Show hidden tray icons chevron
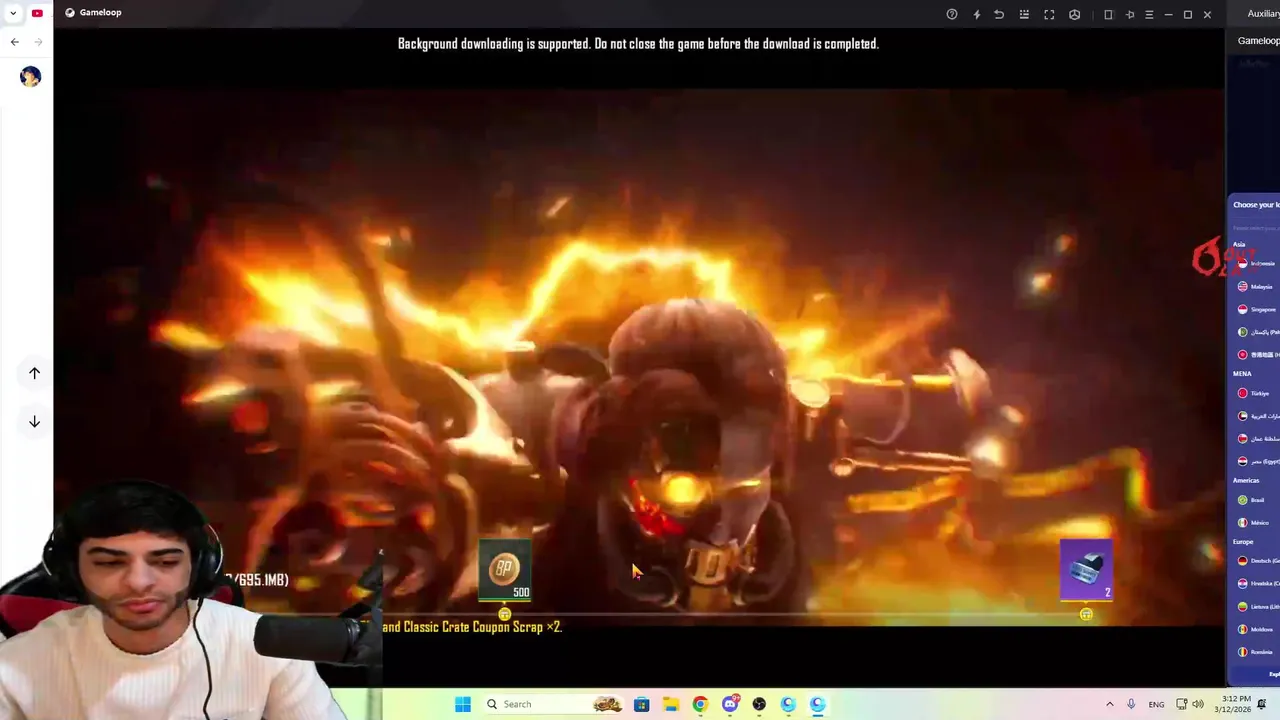 point(1109,704)
